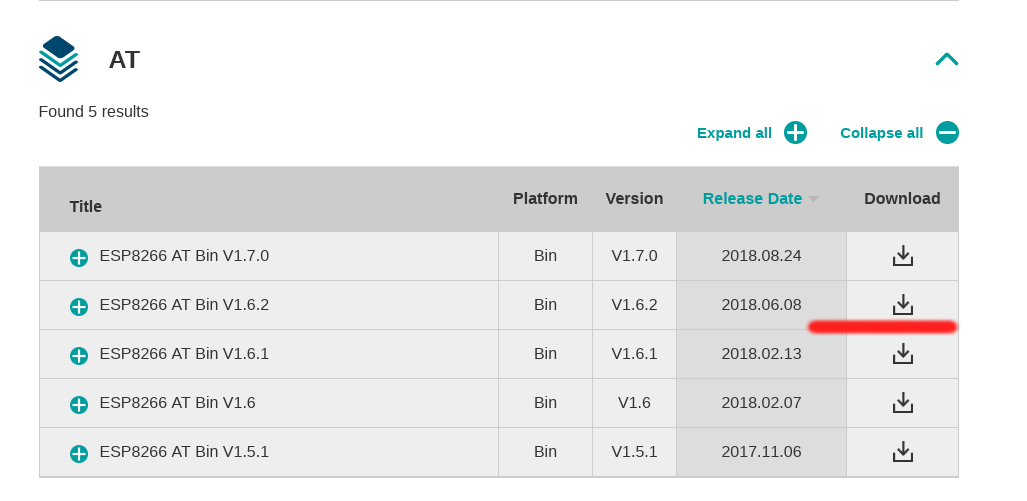
Task: Expand the ESP8266 AT Bin V1.6.1 row
Action: (79, 356)
